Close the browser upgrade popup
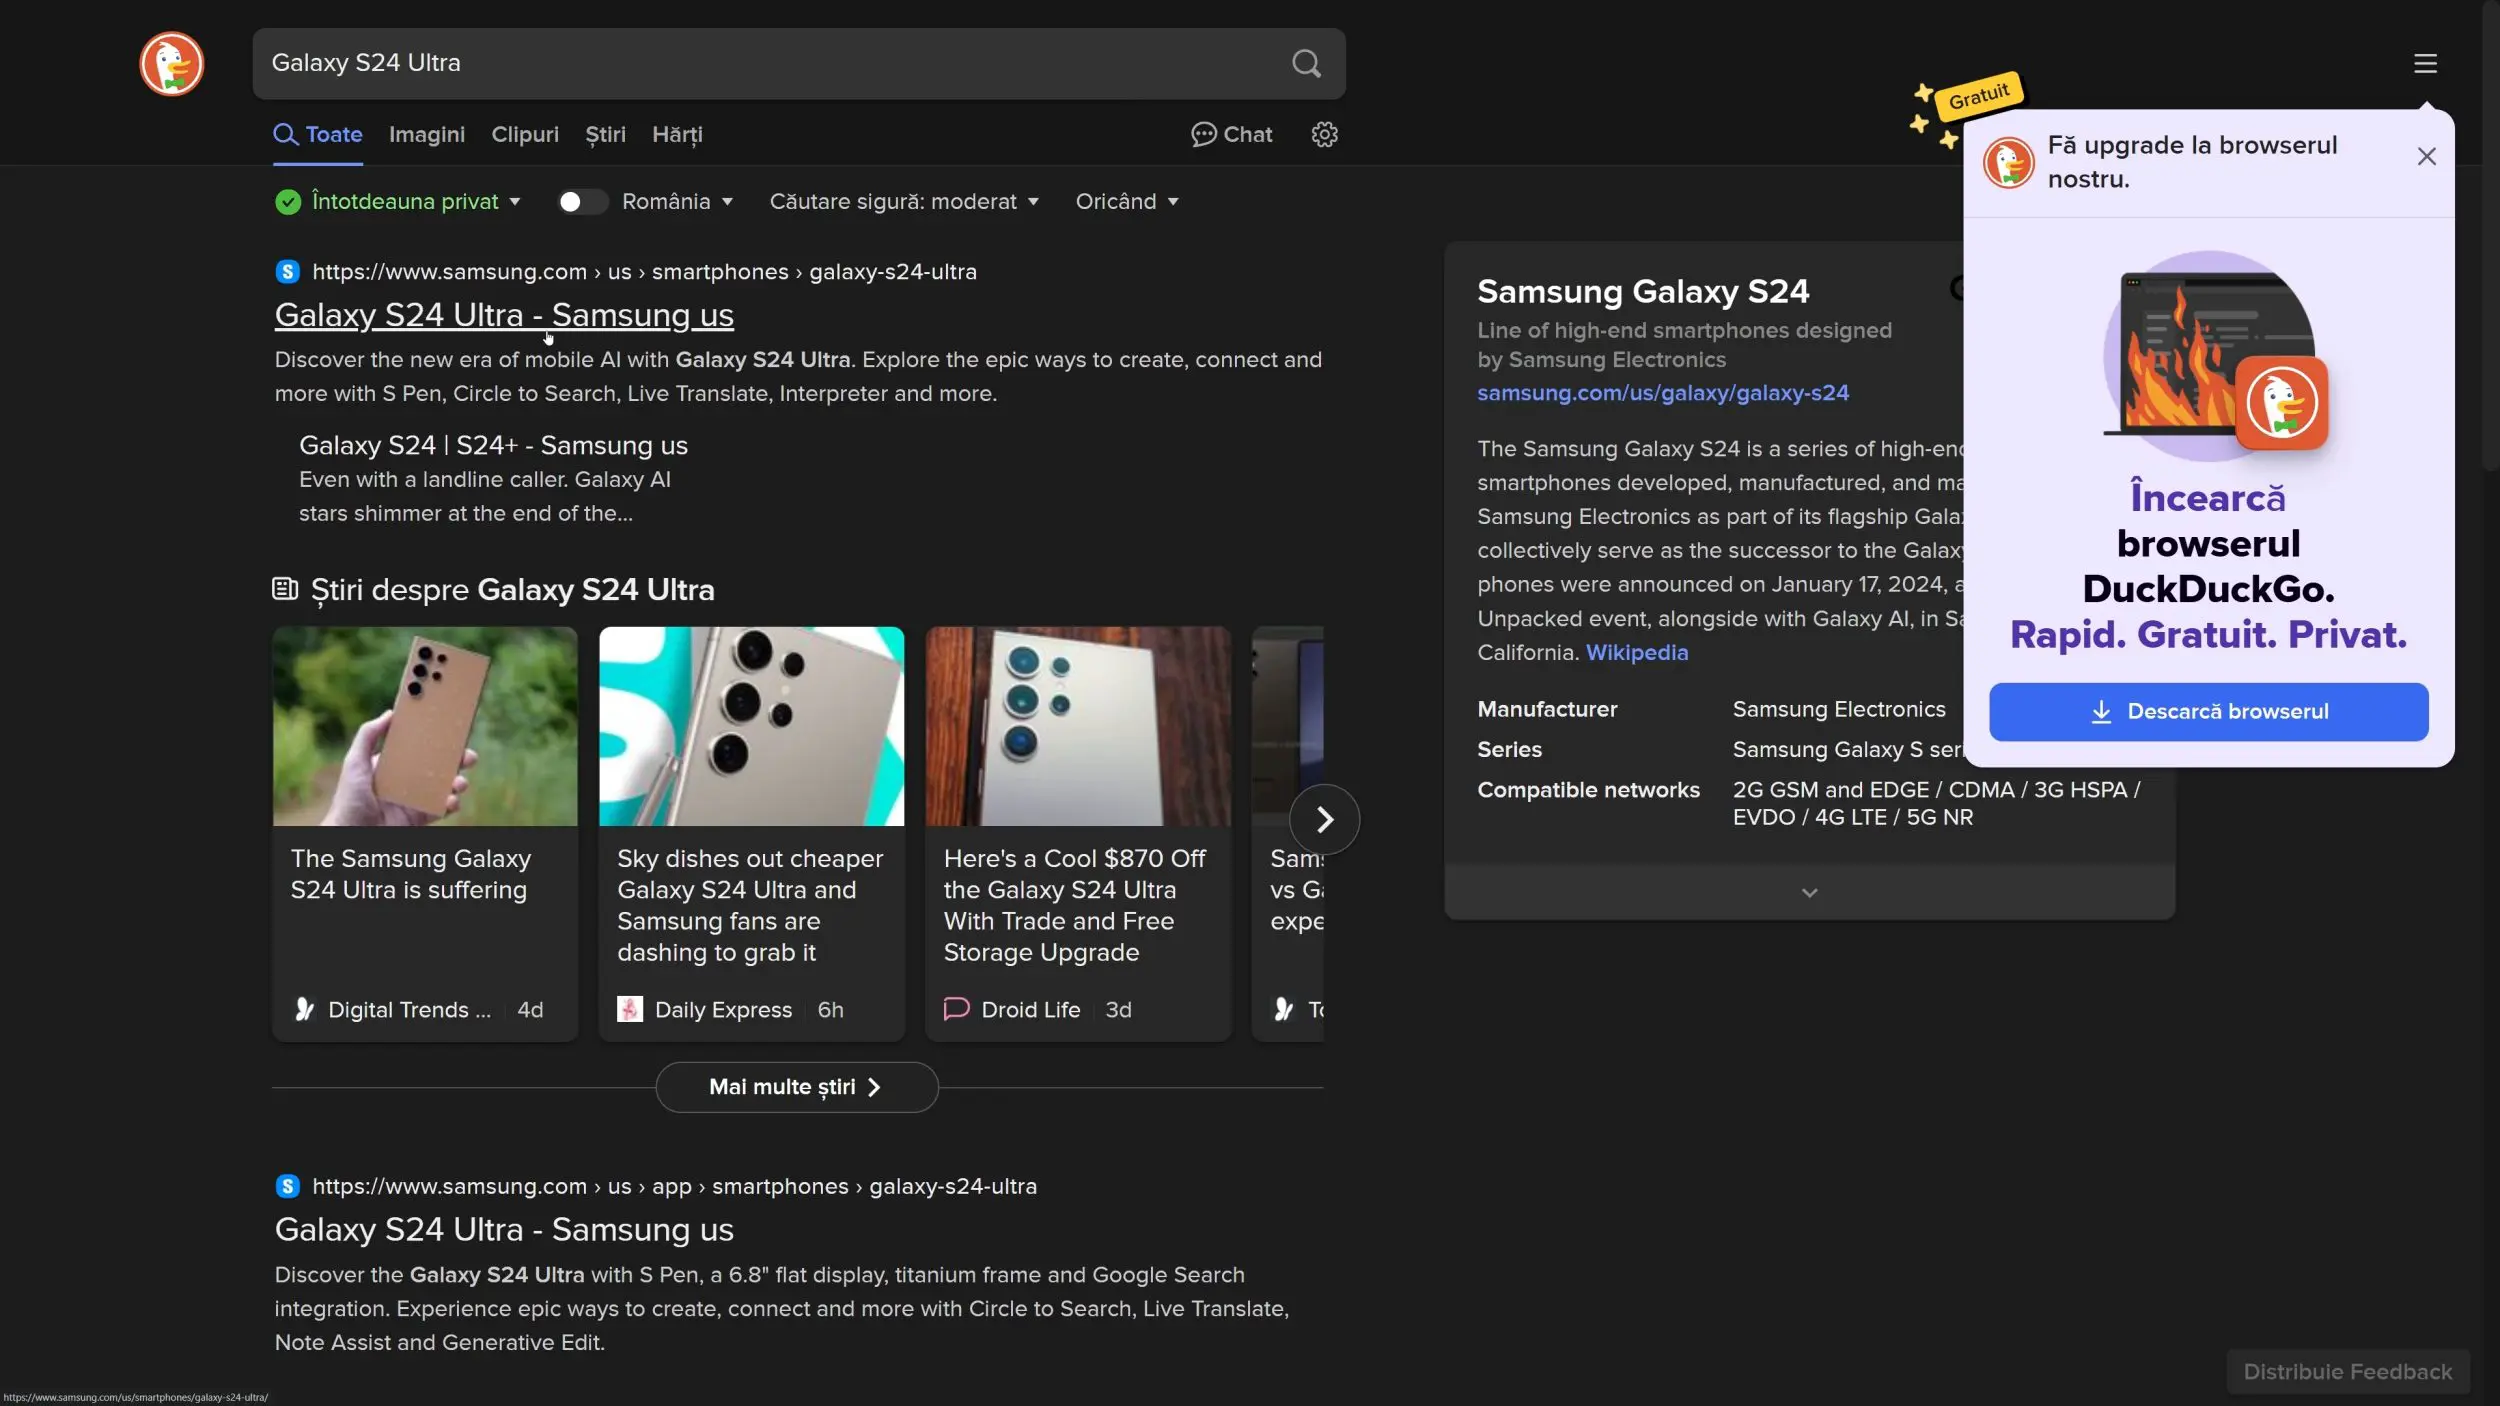2500x1406 pixels. 2426,156
